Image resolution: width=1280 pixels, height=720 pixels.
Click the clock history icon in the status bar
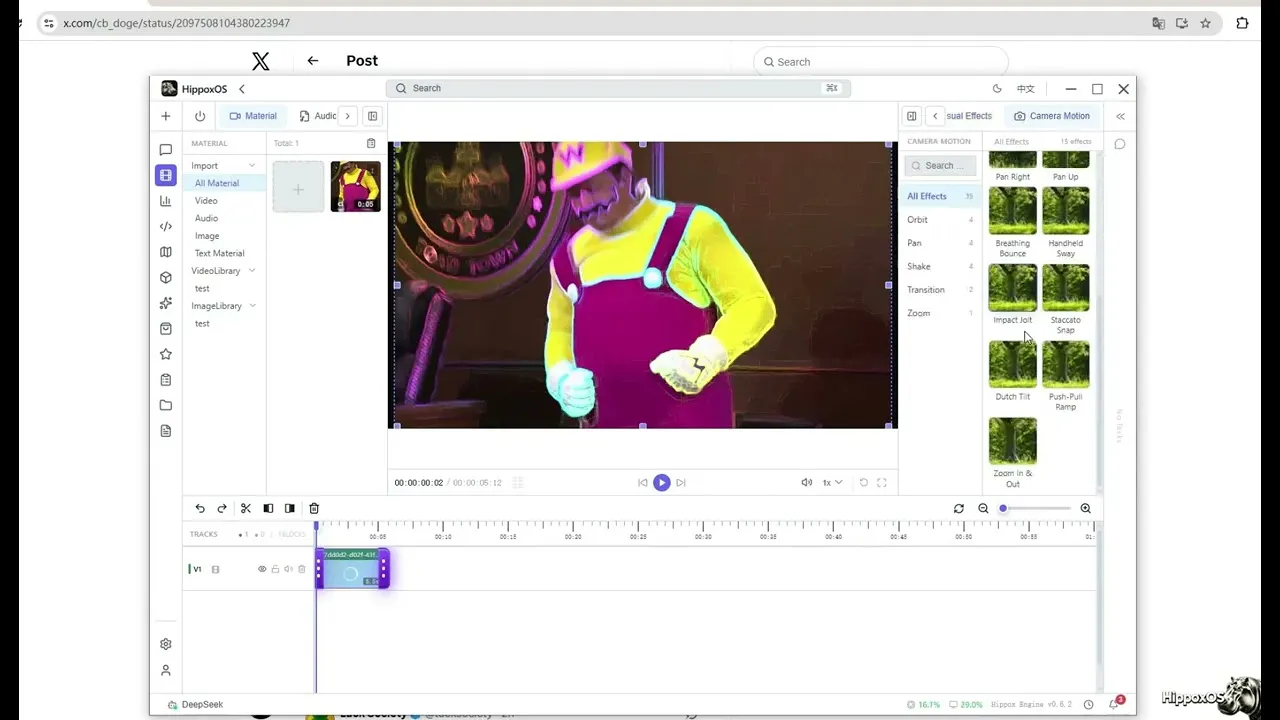pyautogui.click(x=1089, y=704)
